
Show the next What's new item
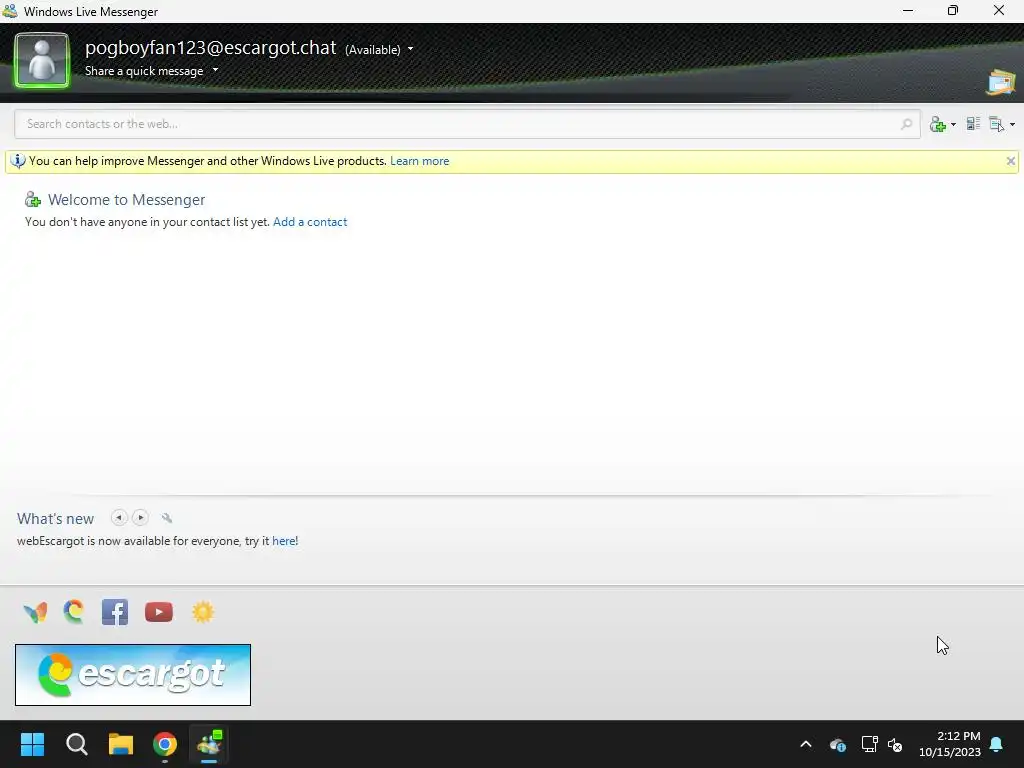click(x=140, y=518)
